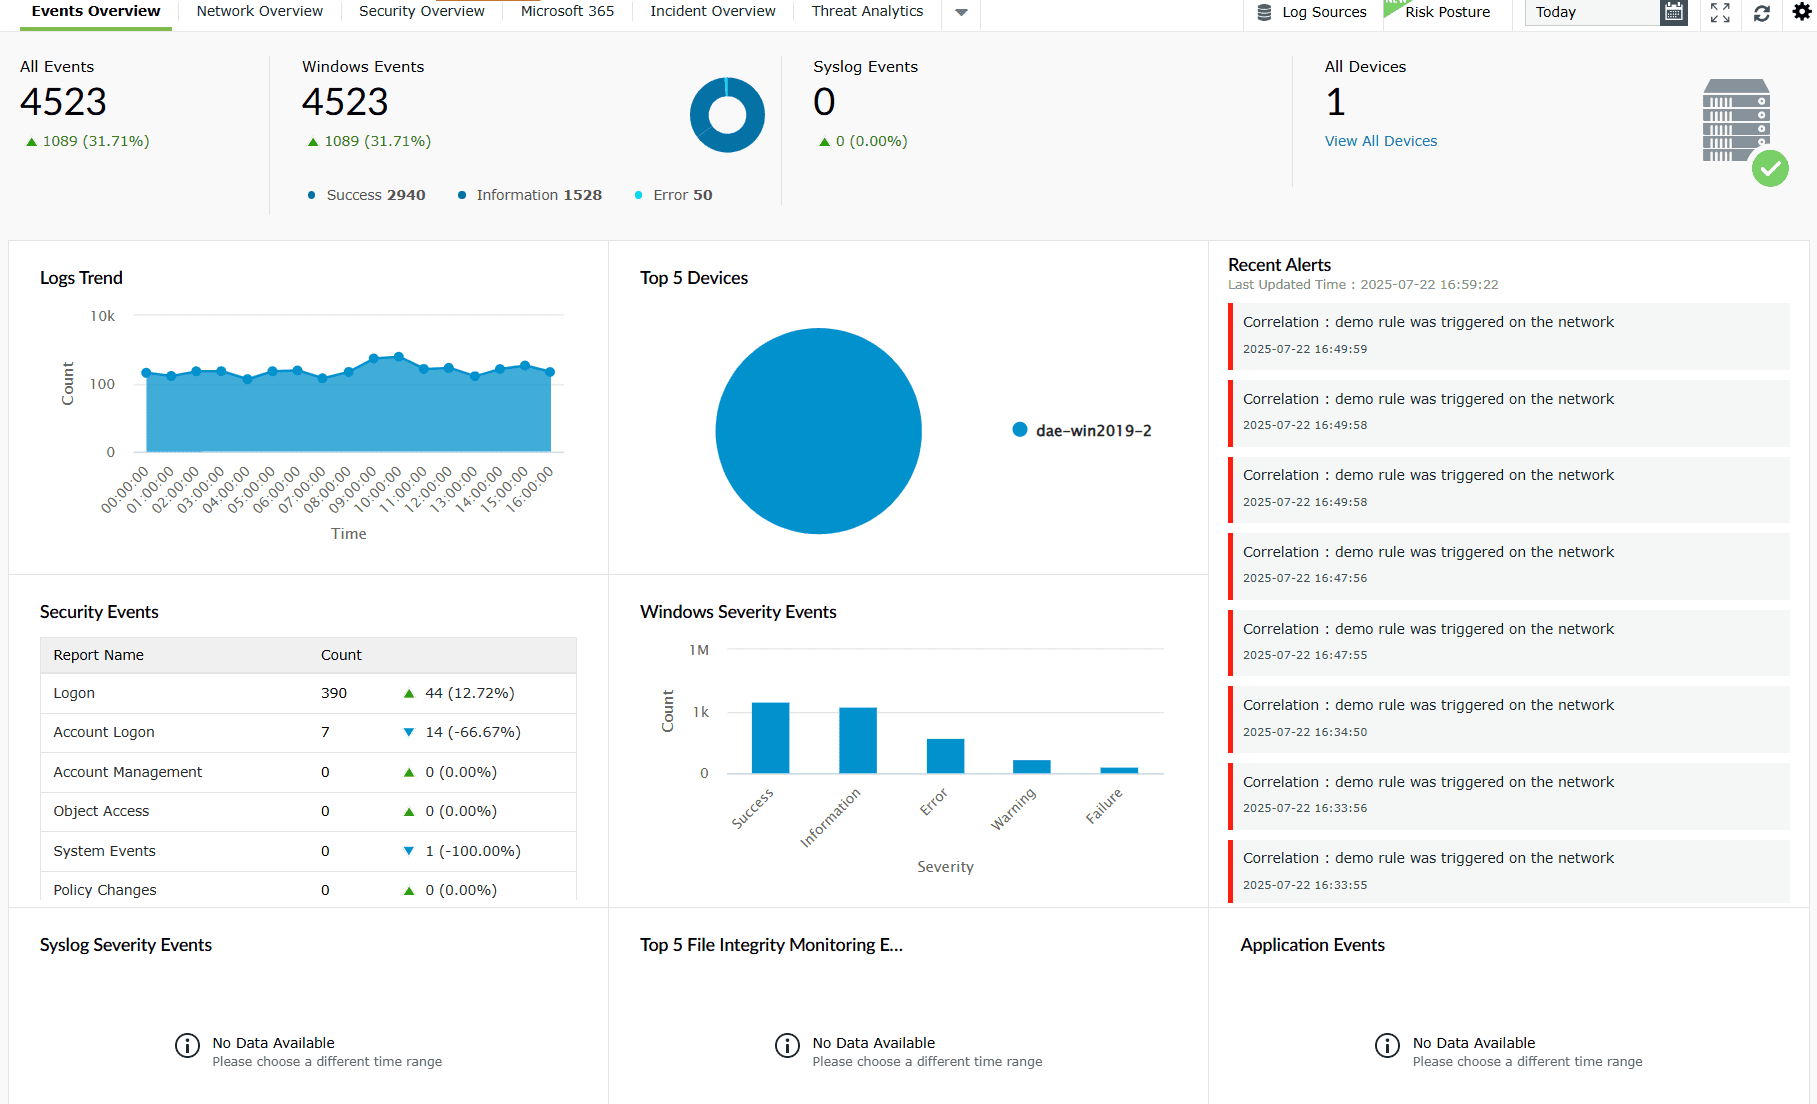Open dashboard settings via the gear icon

(1802, 12)
